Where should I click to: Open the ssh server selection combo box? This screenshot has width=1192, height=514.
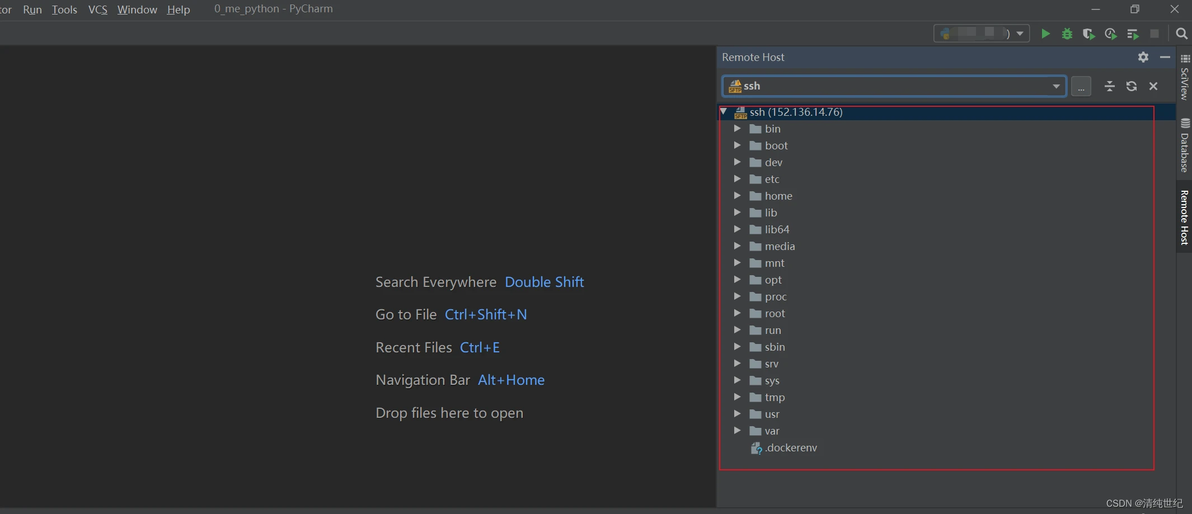(894, 86)
